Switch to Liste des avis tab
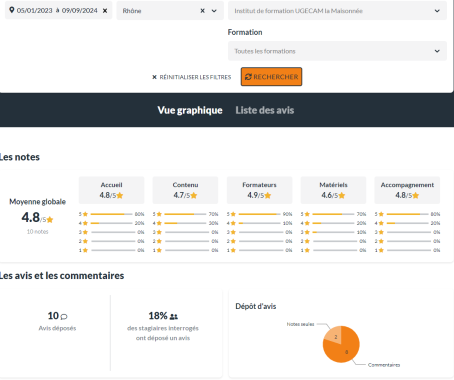The height and width of the screenshot is (380, 454). pyautogui.click(x=265, y=110)
